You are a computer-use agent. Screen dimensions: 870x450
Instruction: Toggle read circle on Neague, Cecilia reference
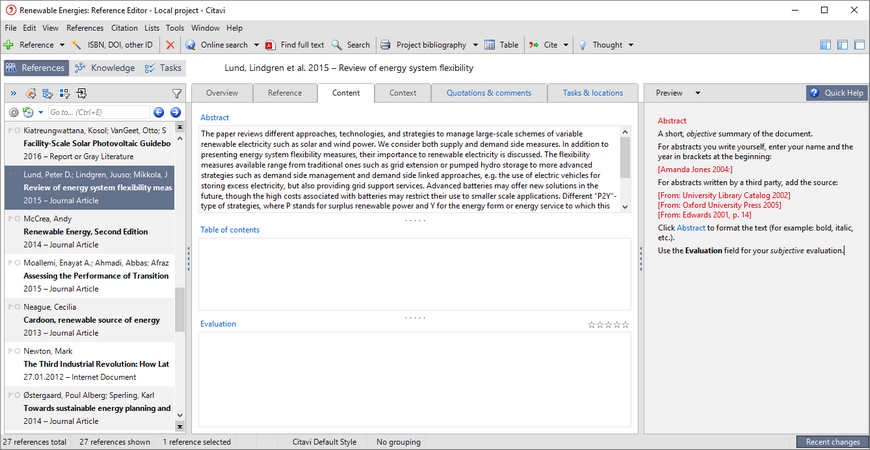coord(18,307)
